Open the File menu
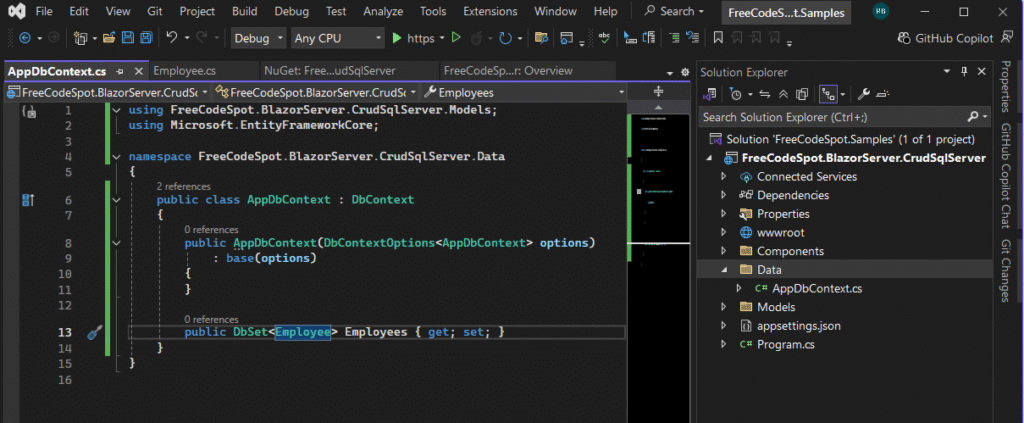This screenshot has height=423, width=1024. click(x=44, y=11)
